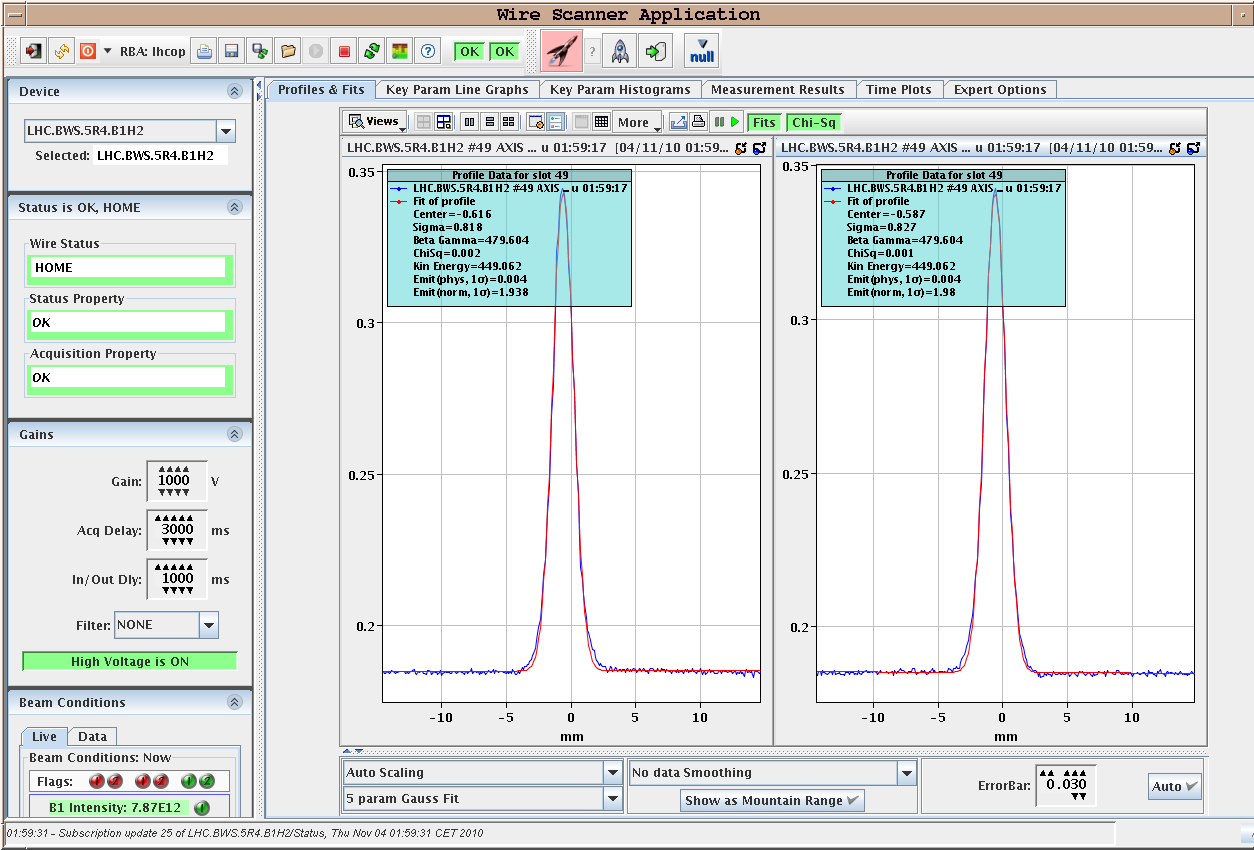Viewport: 1254px width, 850px height.
Task: Click the Gain 1000 V stepper
Action: click(176, 481)
